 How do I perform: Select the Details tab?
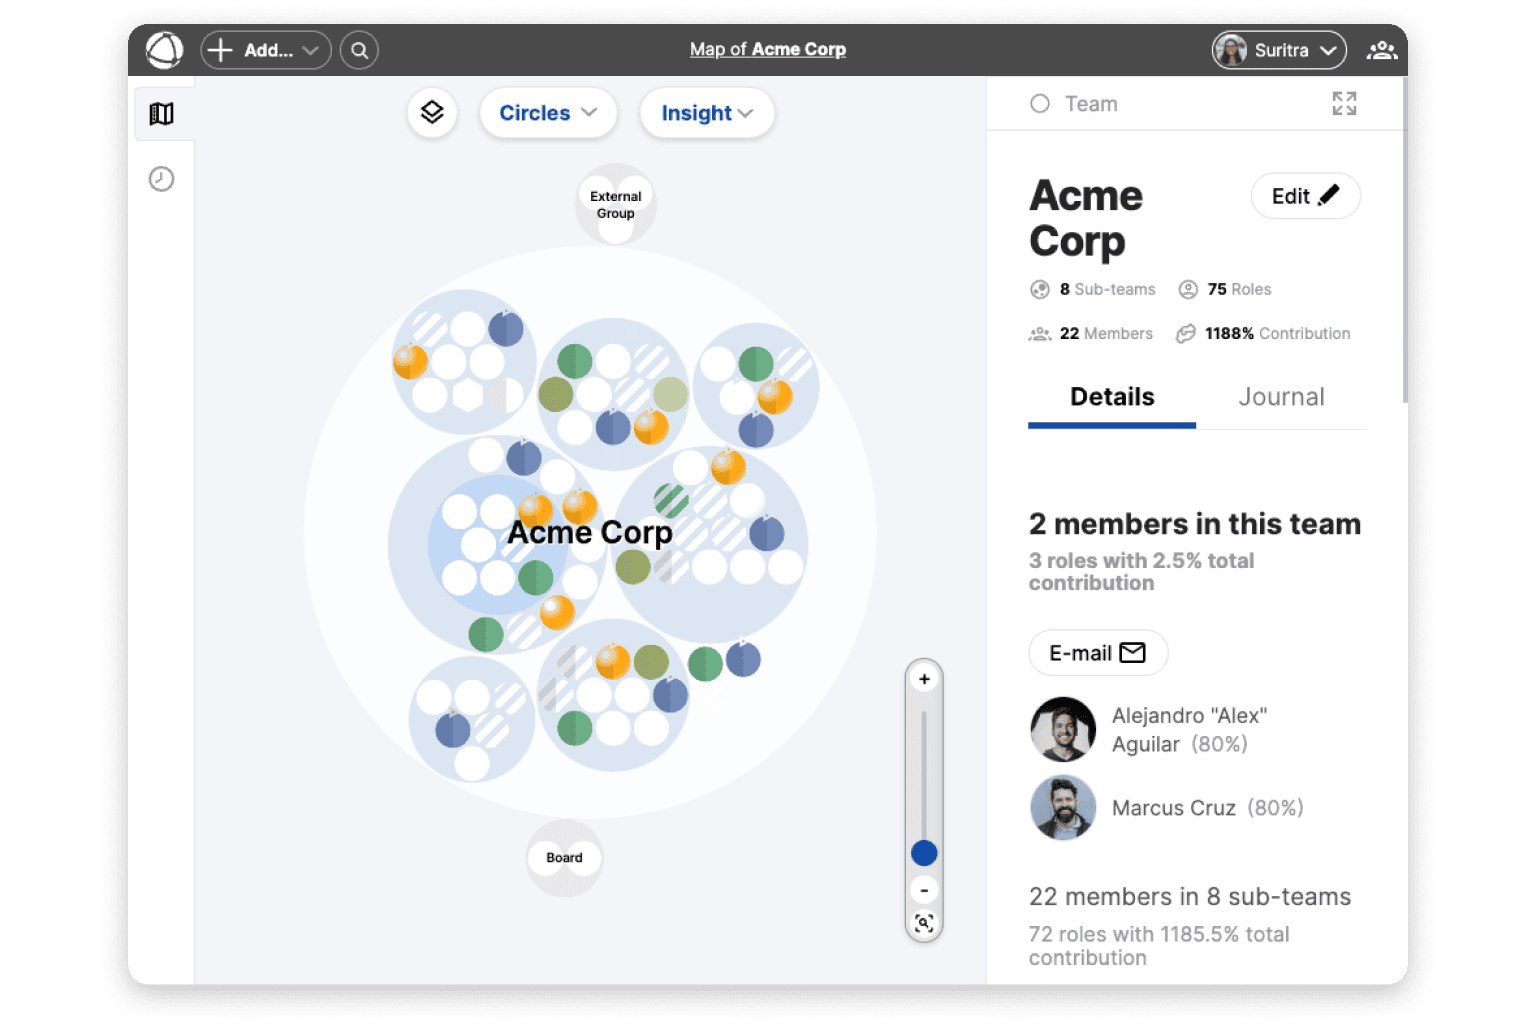[1112, 397]
